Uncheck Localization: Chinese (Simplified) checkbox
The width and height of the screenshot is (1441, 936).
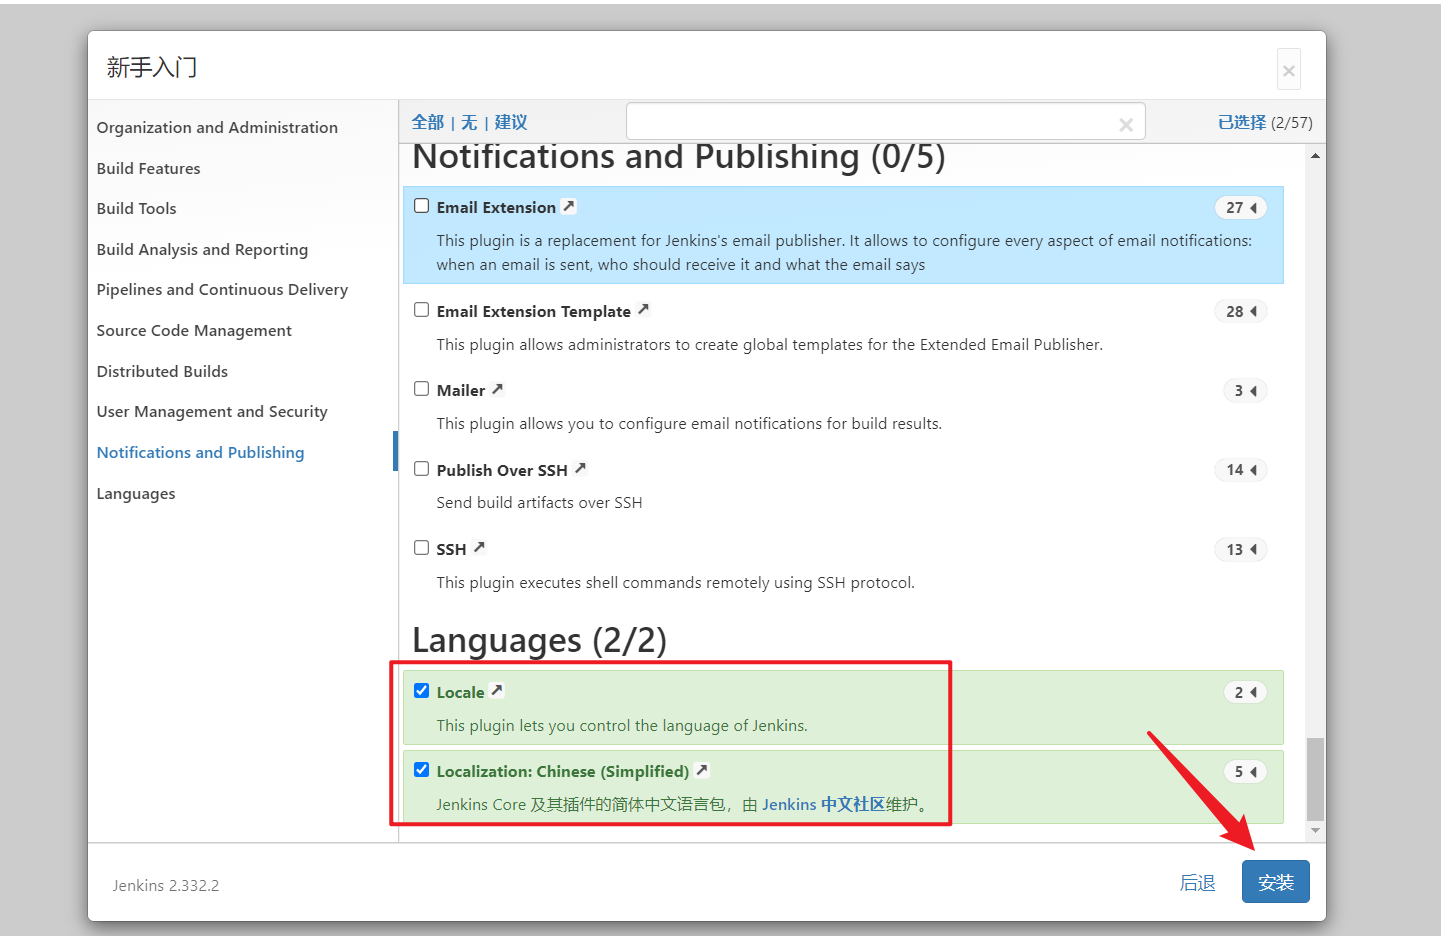(x=422, y=770)
